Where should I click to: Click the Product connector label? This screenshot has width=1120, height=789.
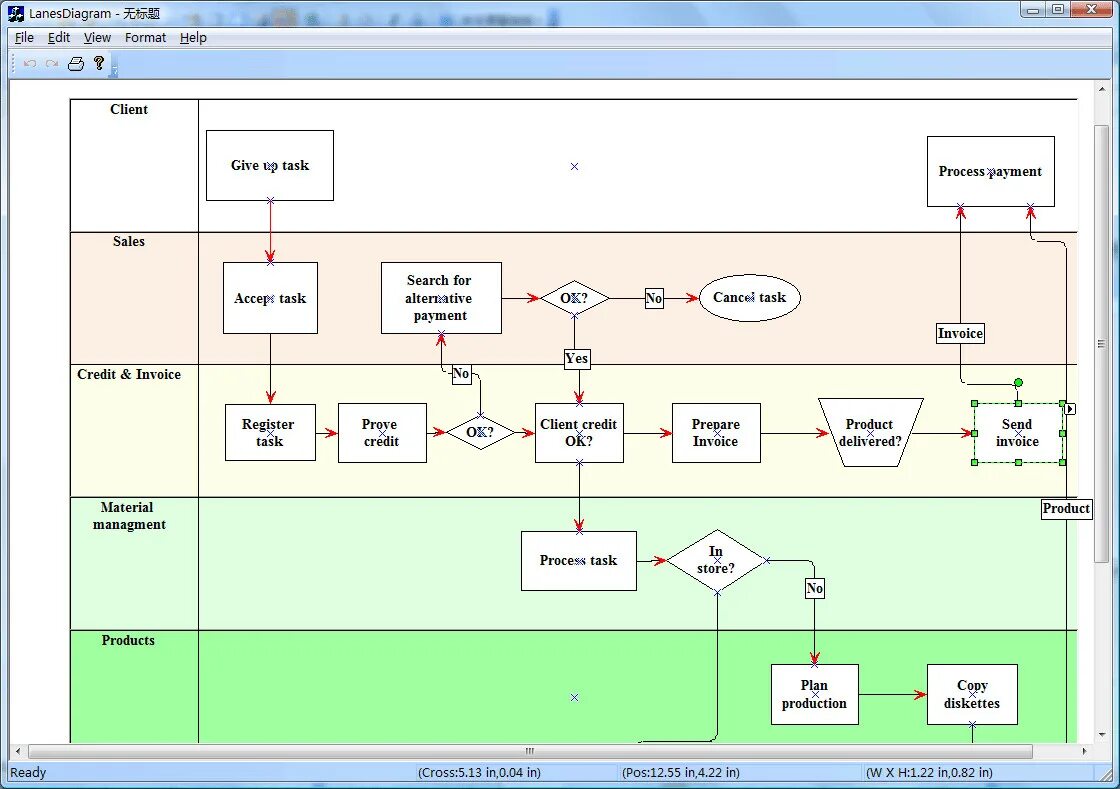pyautogui.click(x=1066, y=509)
